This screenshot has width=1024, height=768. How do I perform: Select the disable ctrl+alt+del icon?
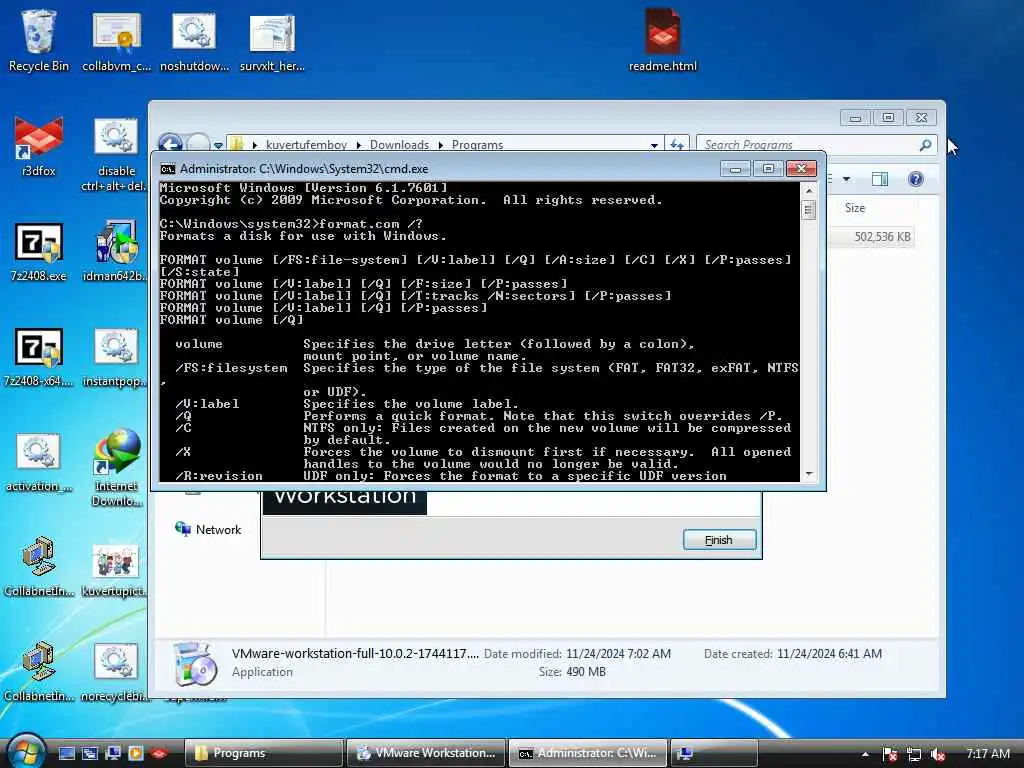116,153
